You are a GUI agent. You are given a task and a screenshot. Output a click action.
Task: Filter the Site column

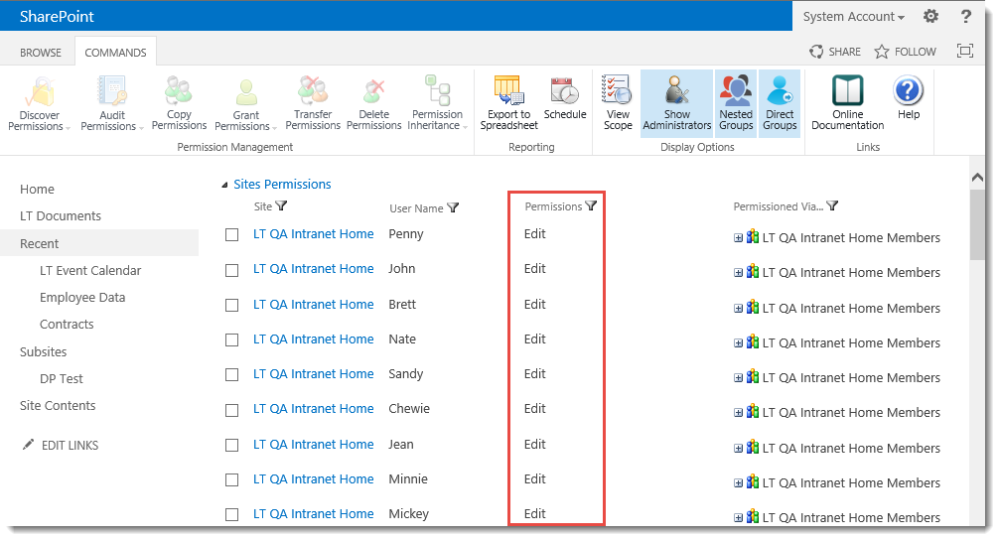point(281,205)
